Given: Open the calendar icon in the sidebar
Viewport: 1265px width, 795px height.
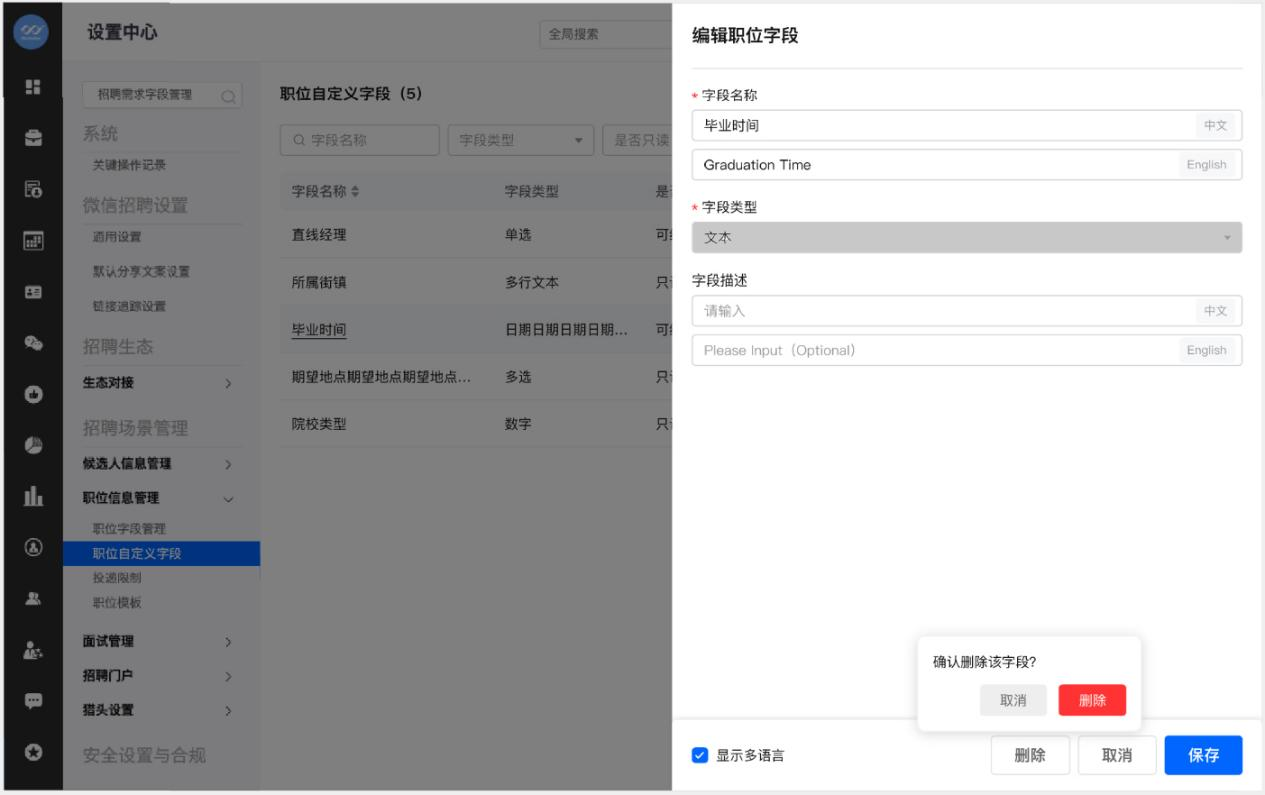Looking at the screenshot, I should point(31,240).
